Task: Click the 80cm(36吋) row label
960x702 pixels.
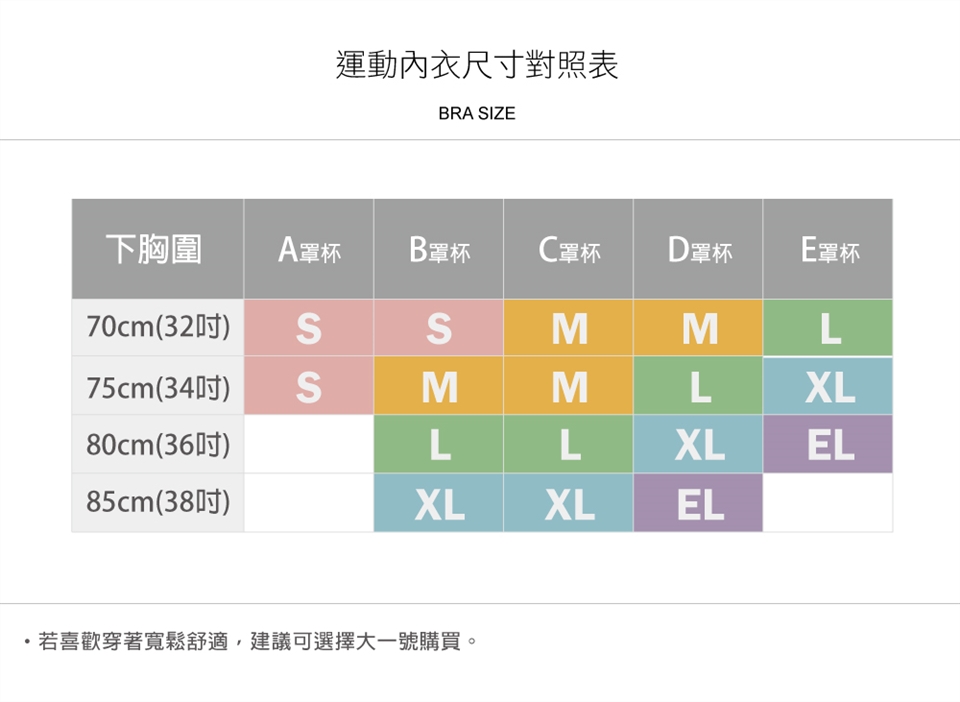Action: coord(157,445)
